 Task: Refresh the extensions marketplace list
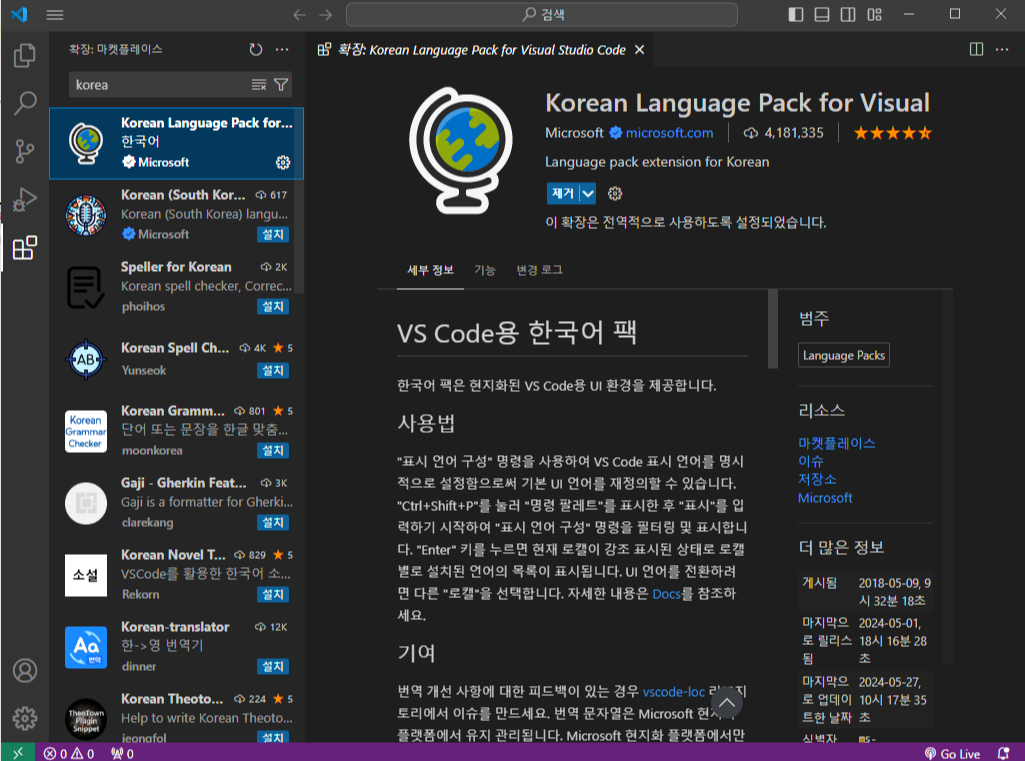tap(256, 50)
